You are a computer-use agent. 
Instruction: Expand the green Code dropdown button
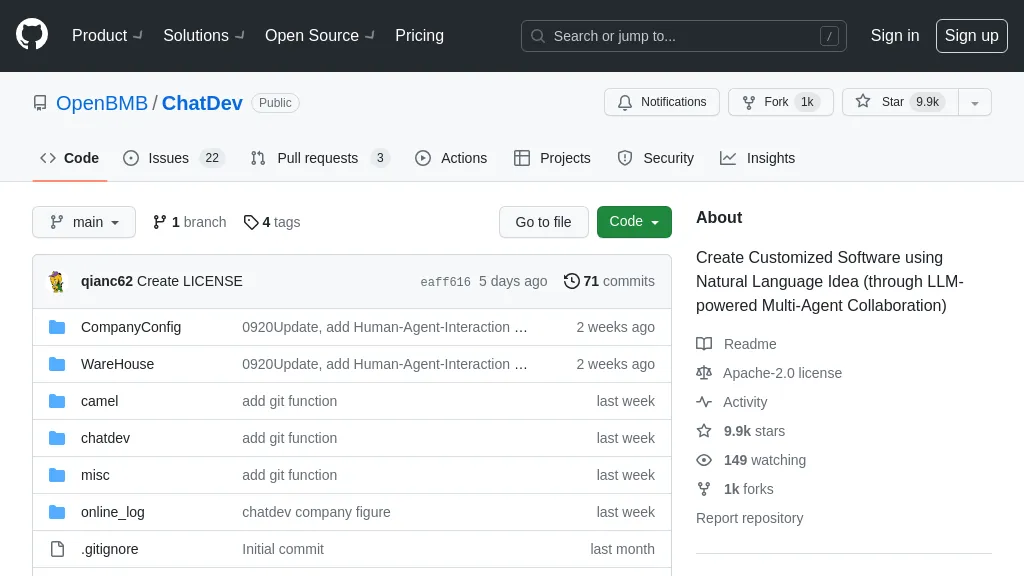pyautogui.click(x=634, y=222)
